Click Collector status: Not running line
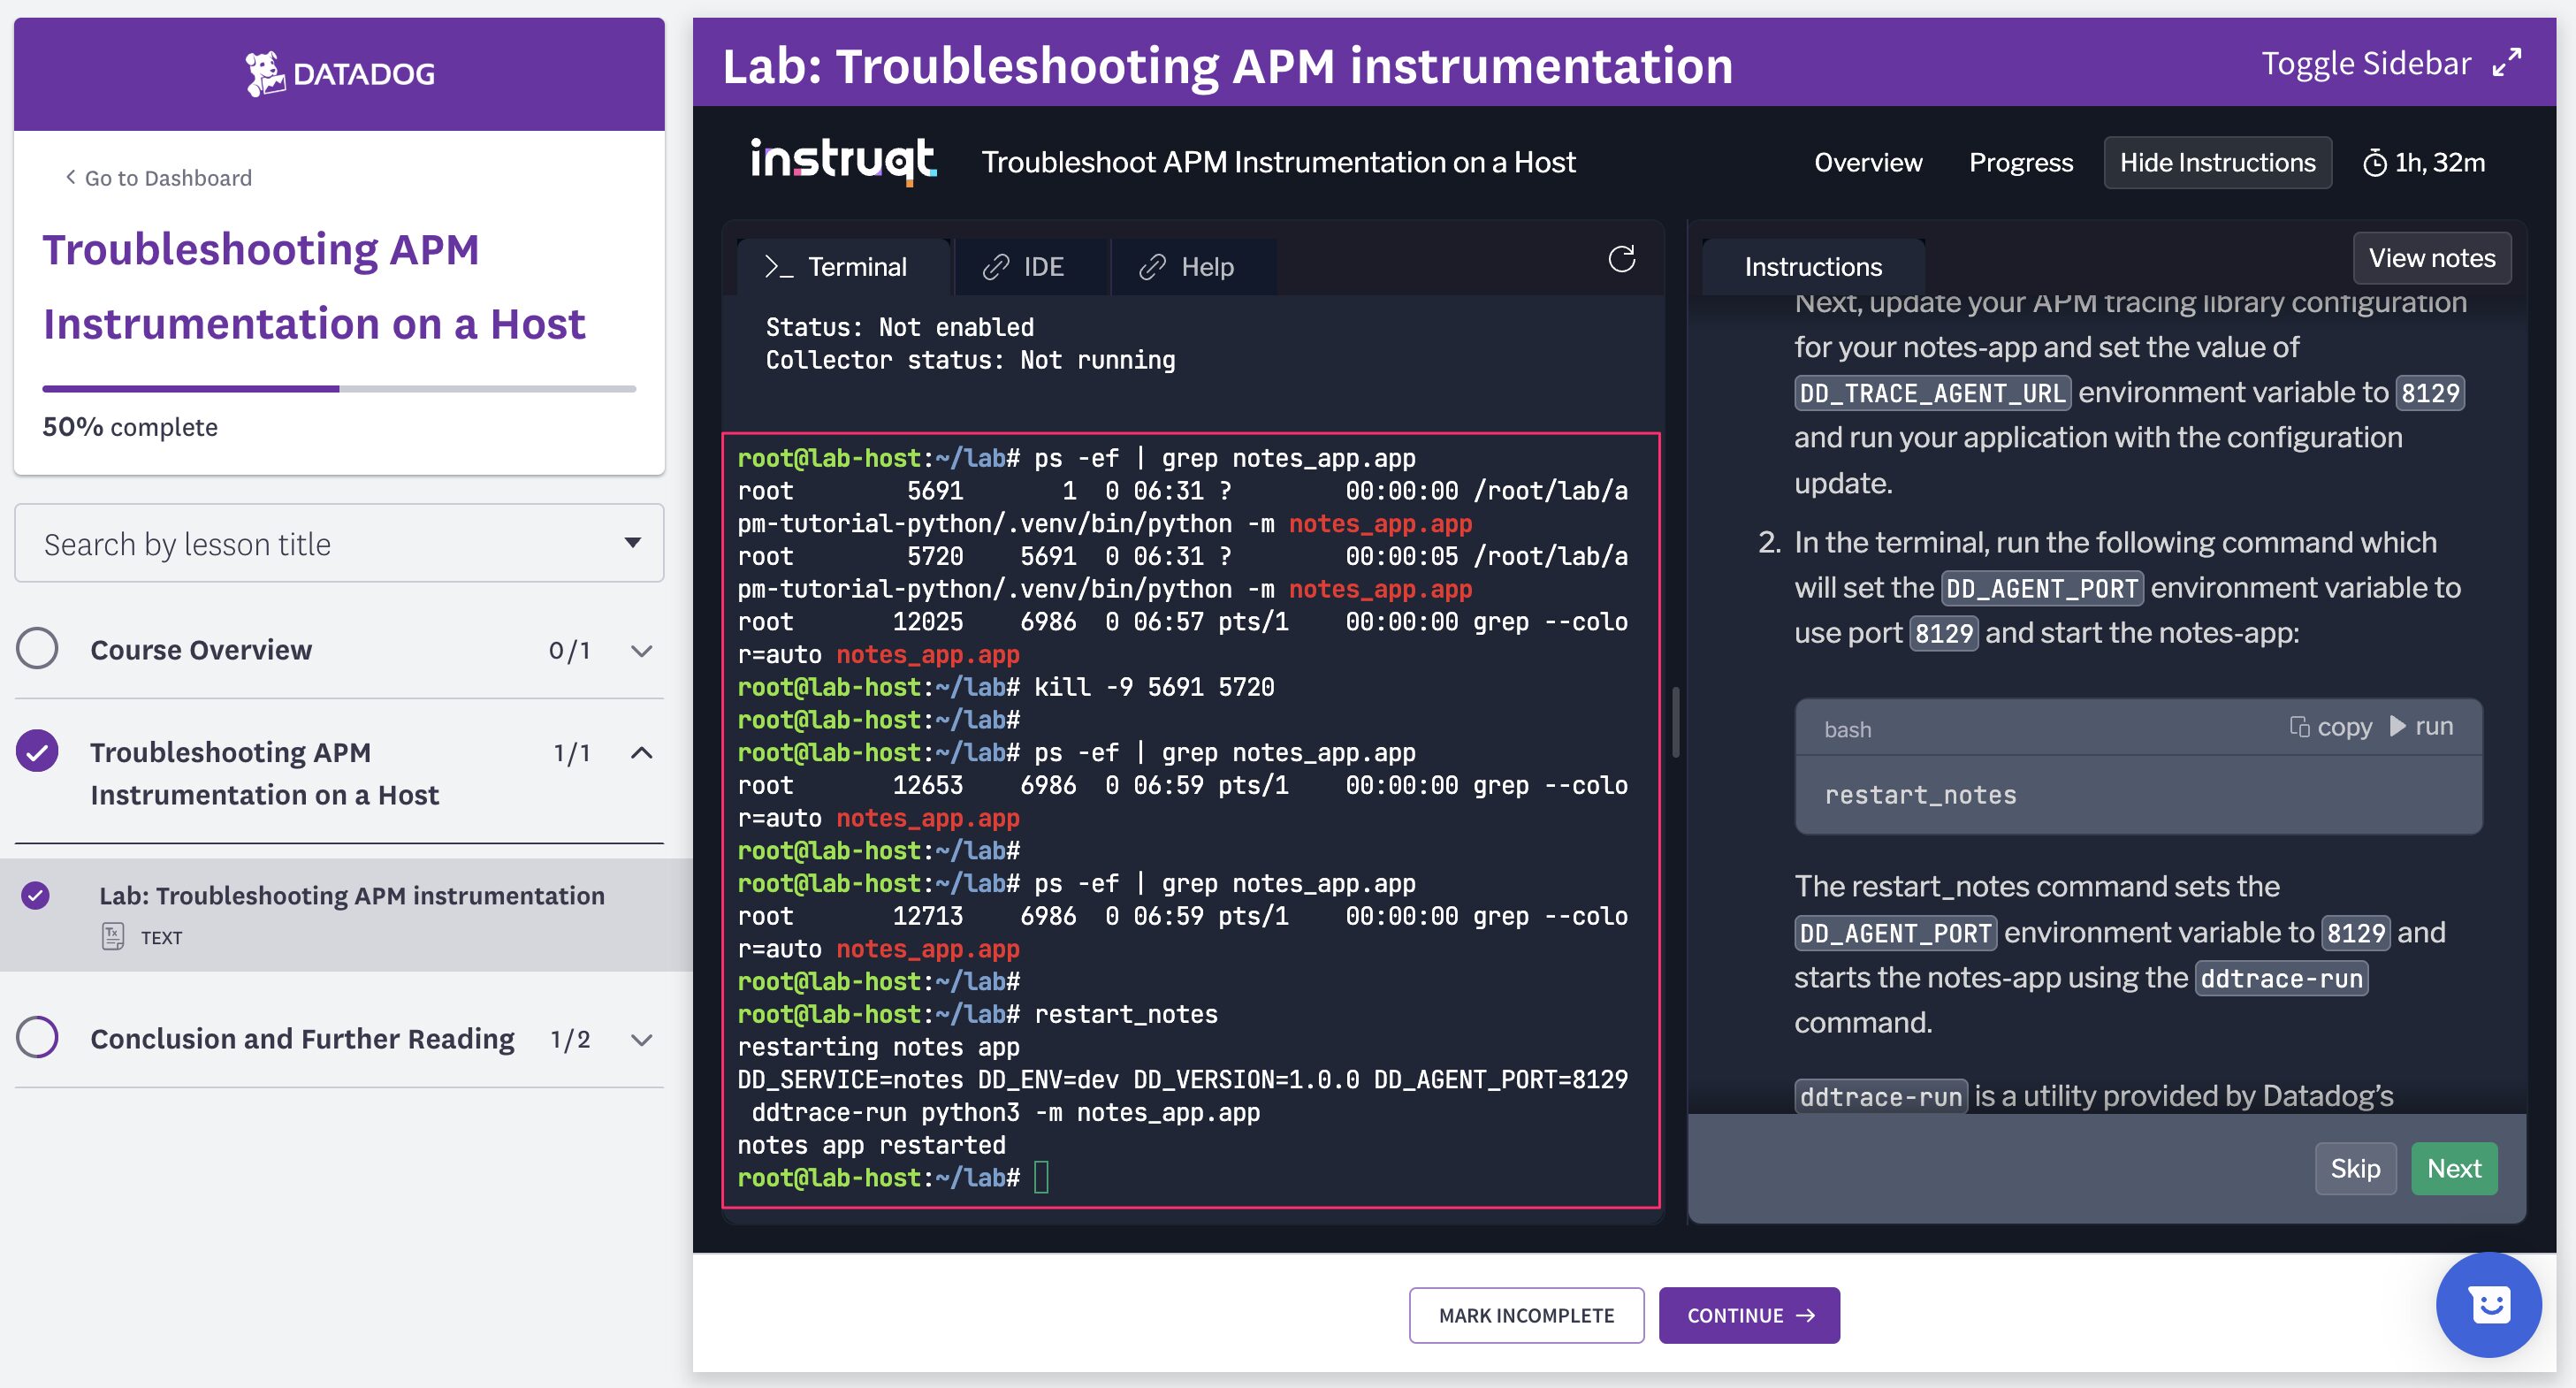 (x=970, y=360)
